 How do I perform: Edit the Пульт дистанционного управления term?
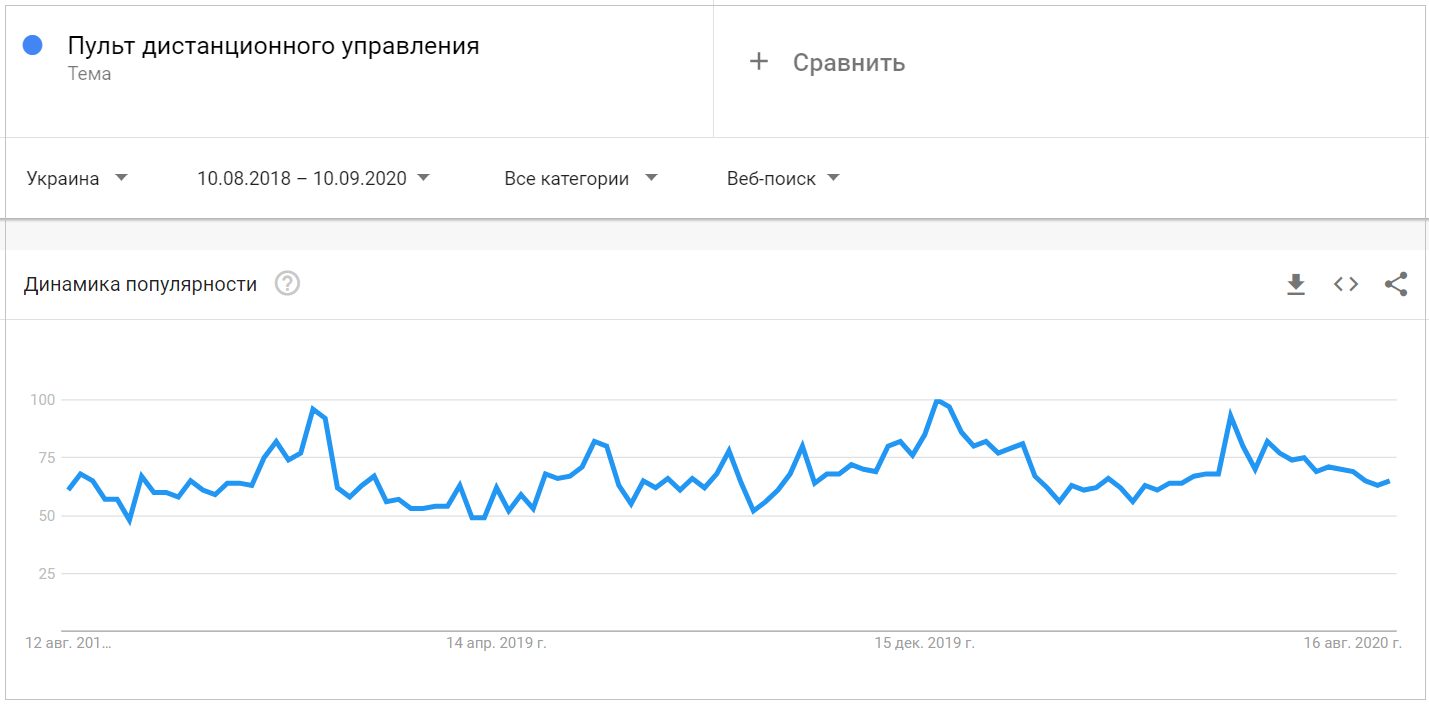(x=273, y=46)
